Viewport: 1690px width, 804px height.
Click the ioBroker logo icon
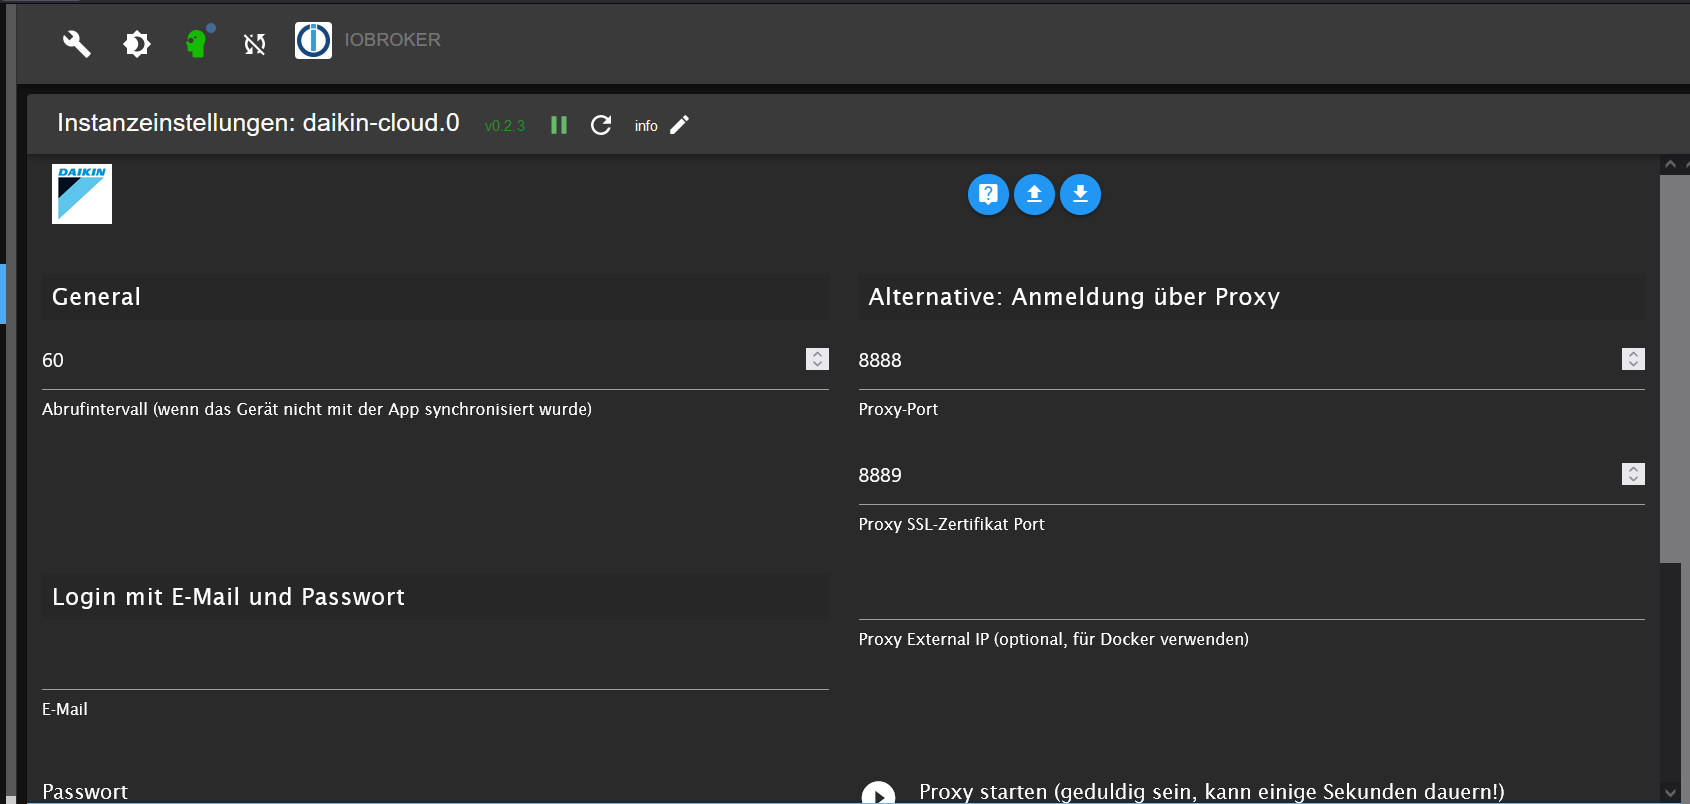point(313,41)
